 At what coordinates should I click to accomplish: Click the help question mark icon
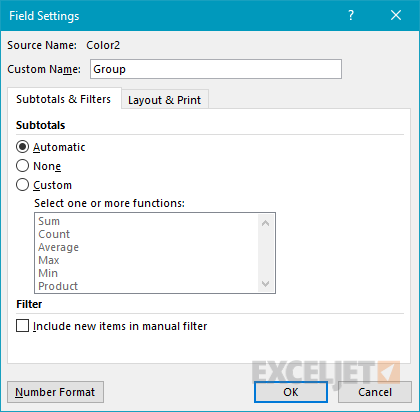(351, 15)
